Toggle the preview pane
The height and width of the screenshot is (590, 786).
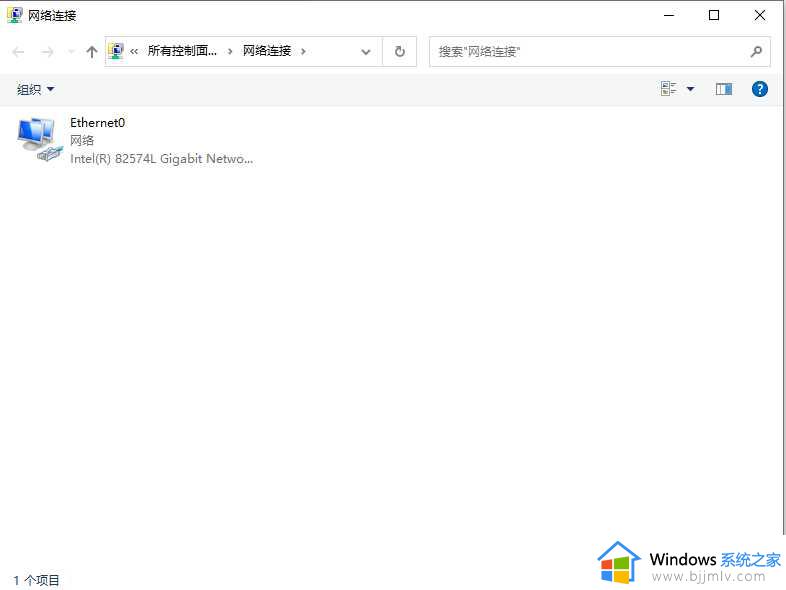(x=724, y=89)
